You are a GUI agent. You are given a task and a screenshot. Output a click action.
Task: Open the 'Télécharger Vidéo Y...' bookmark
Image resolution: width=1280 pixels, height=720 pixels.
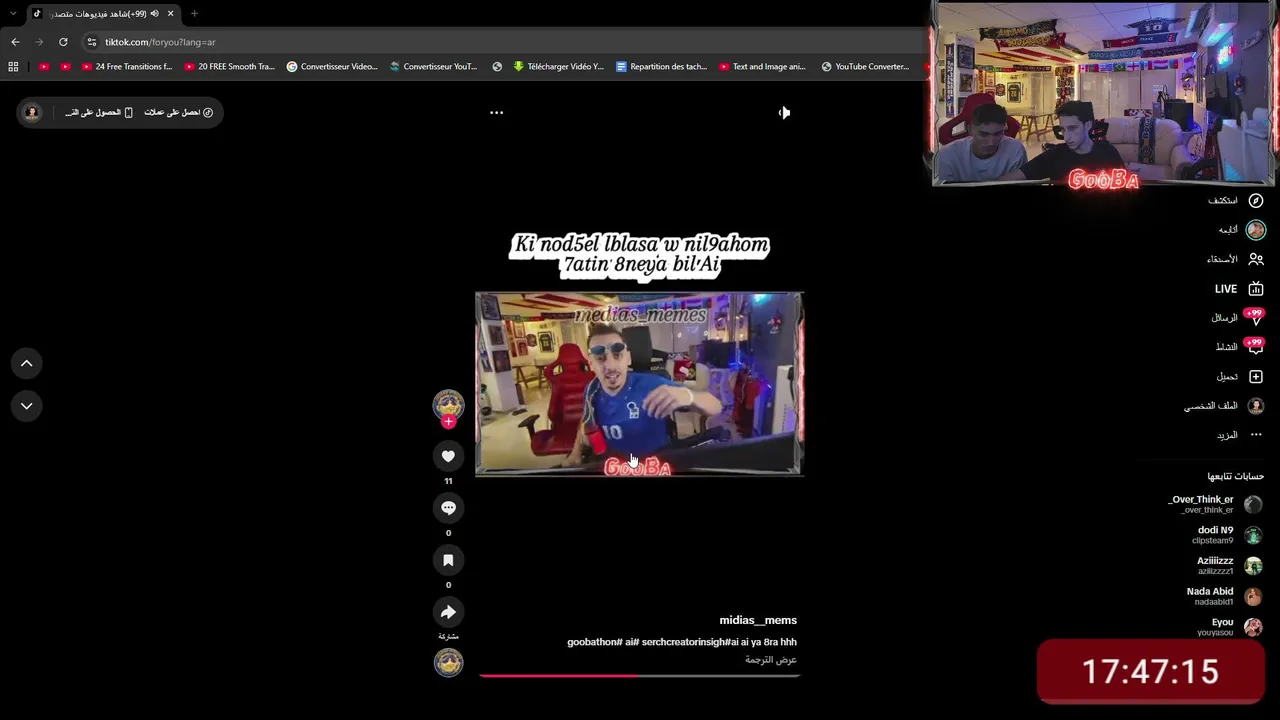(559, 67)
